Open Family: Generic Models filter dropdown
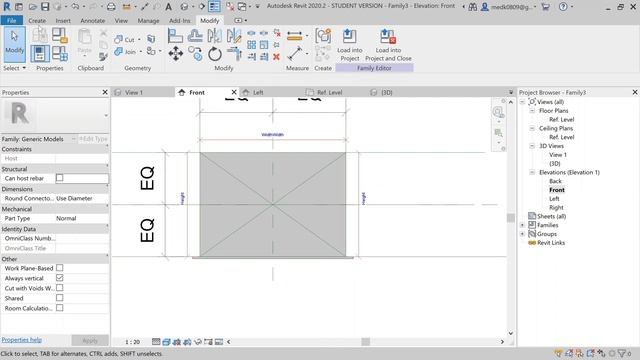 (74, 139)
